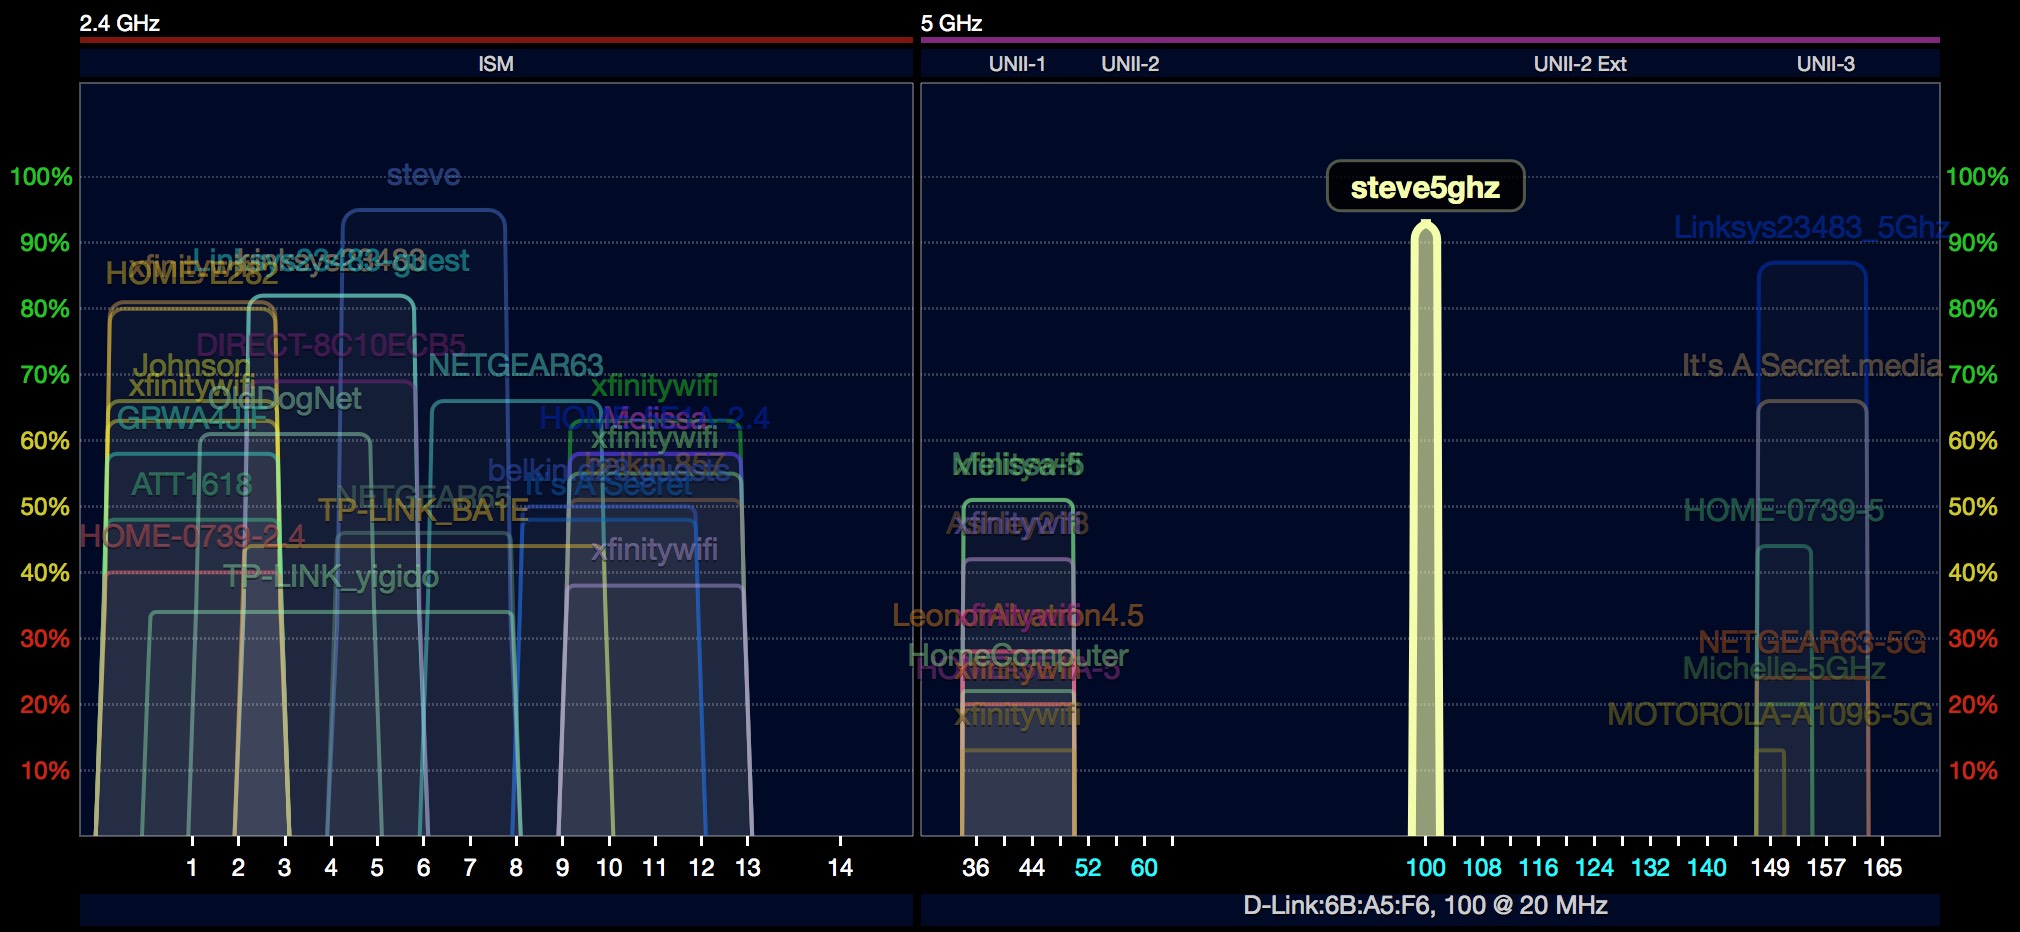
Task: Click channel 140 on the 5 GHz axis
Action: (1706, 867)
